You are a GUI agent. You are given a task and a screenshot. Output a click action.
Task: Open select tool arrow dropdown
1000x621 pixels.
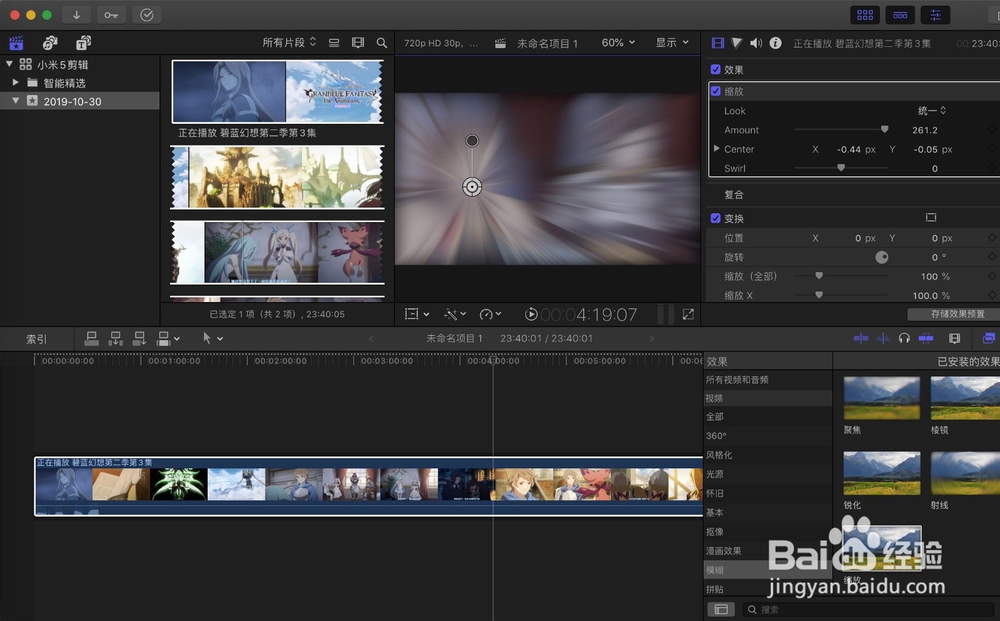212,339
